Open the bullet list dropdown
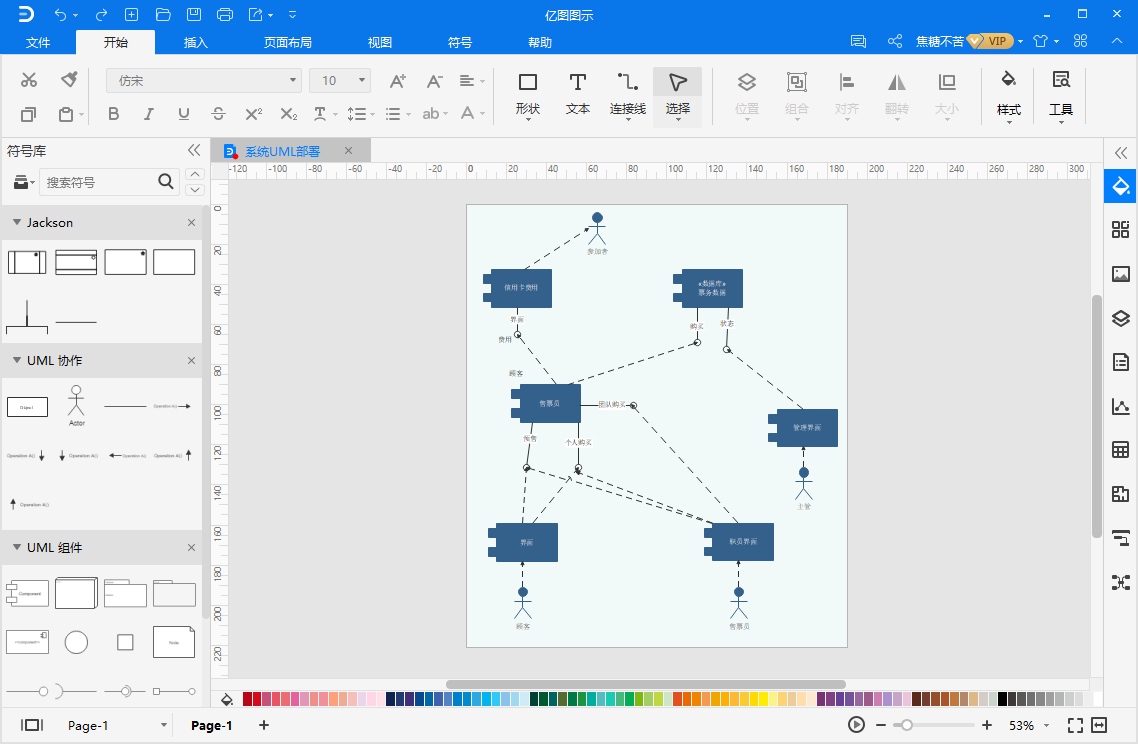The width and height of the screenshot is (1138, 744). (x=398, y=114)
